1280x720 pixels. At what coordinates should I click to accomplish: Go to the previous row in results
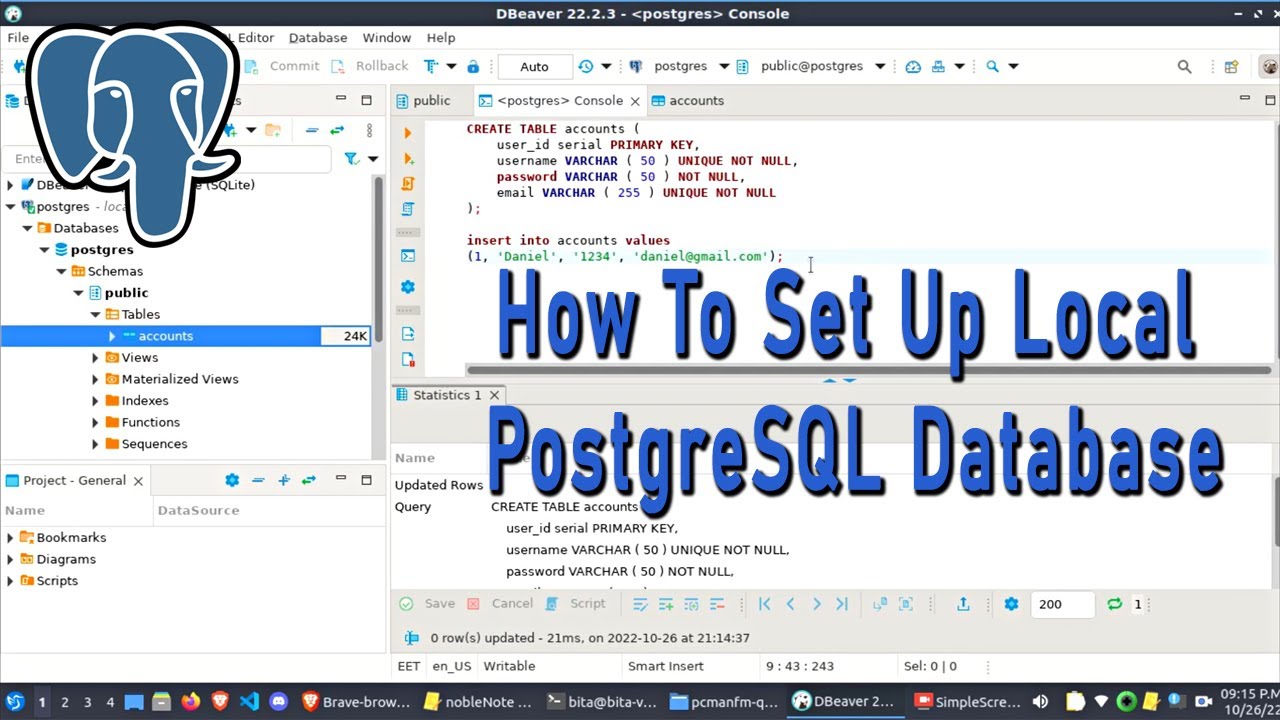(x=790, y=604)
